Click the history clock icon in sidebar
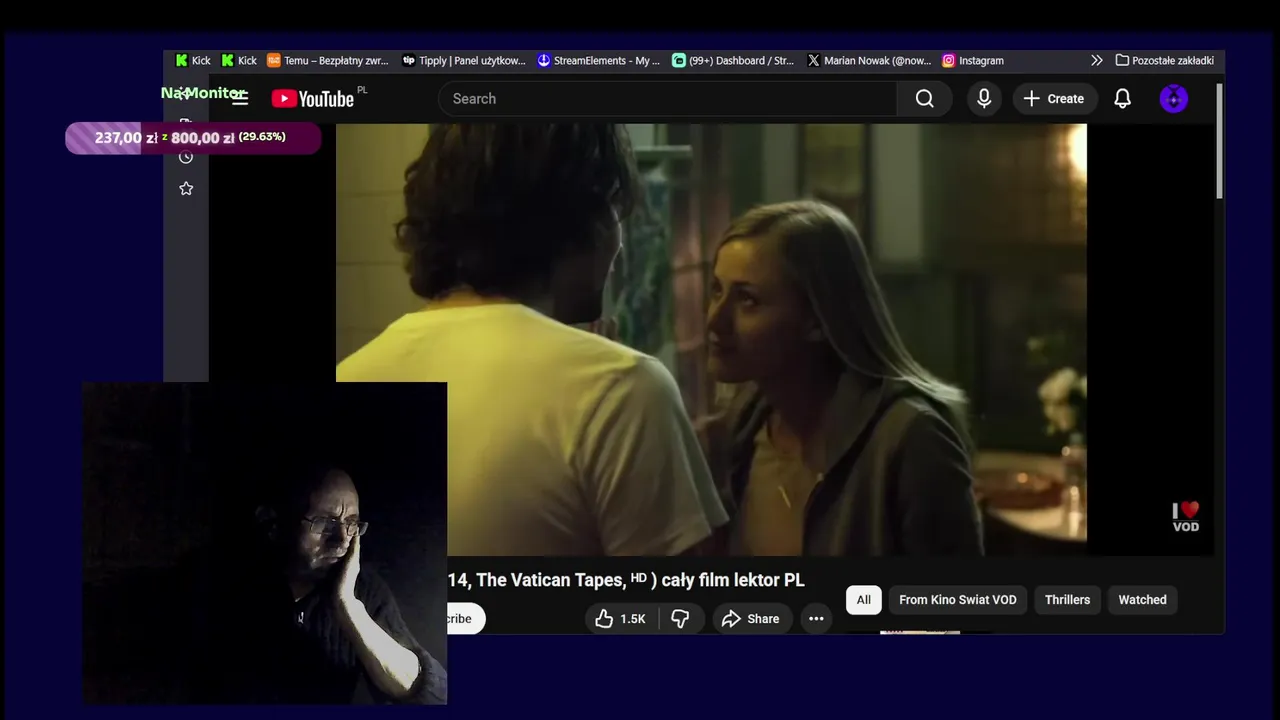 pos(186,157)
